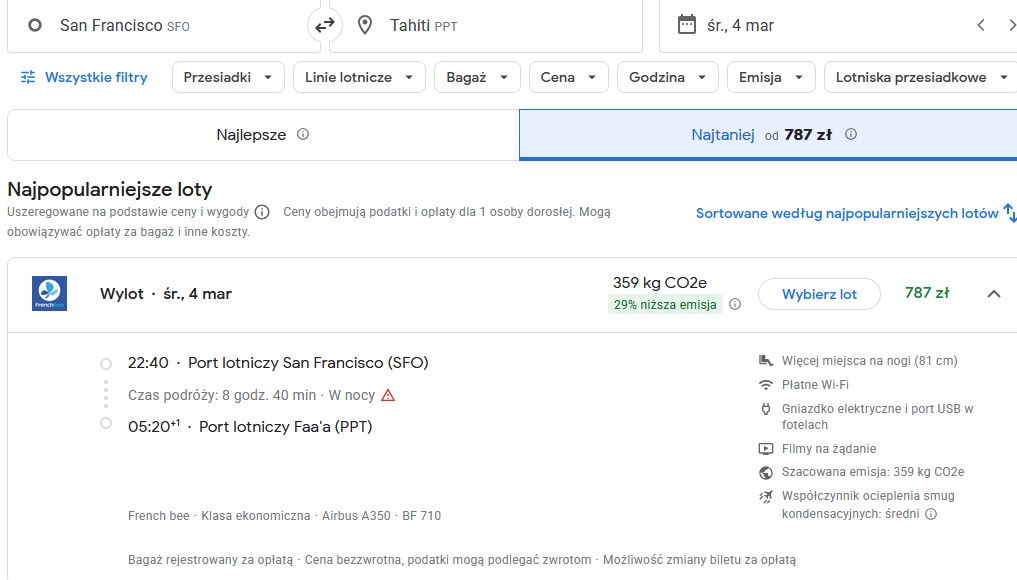Viewport: 1017px width, 580px height.
Task: Swap origin and destination airports
Action: pos(324,25)
